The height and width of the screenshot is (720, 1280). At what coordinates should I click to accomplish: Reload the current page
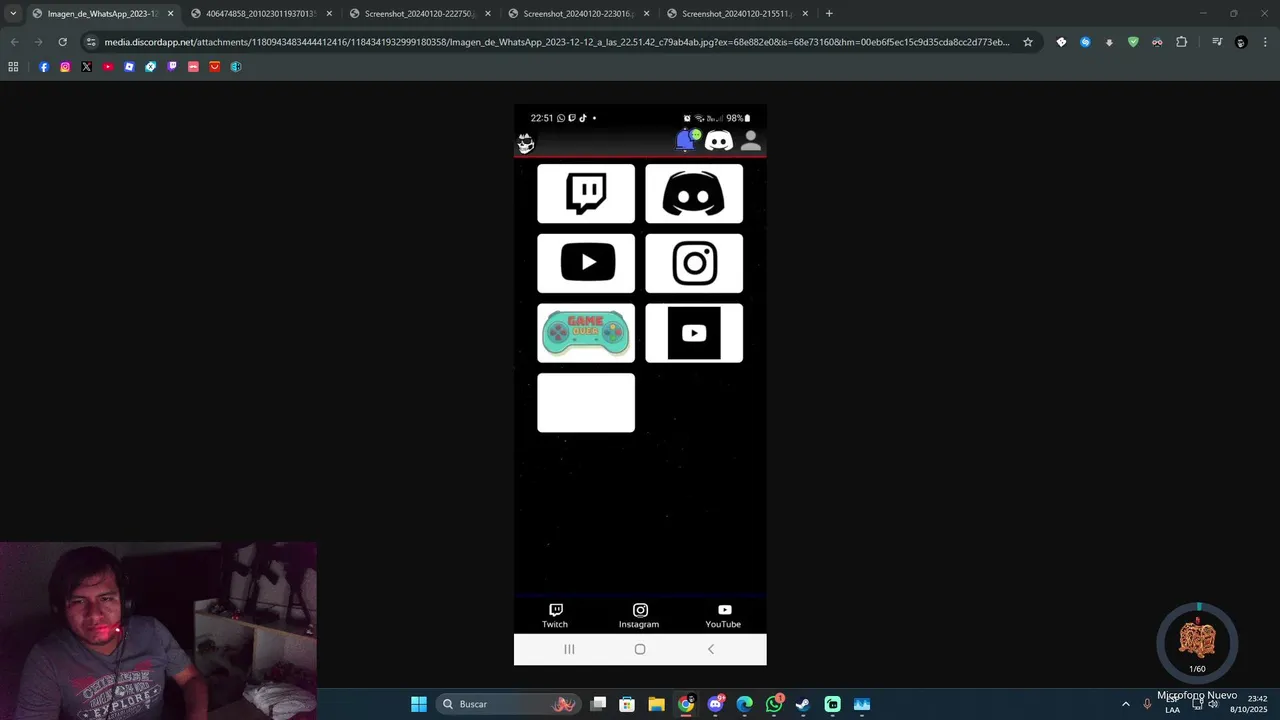62,42
